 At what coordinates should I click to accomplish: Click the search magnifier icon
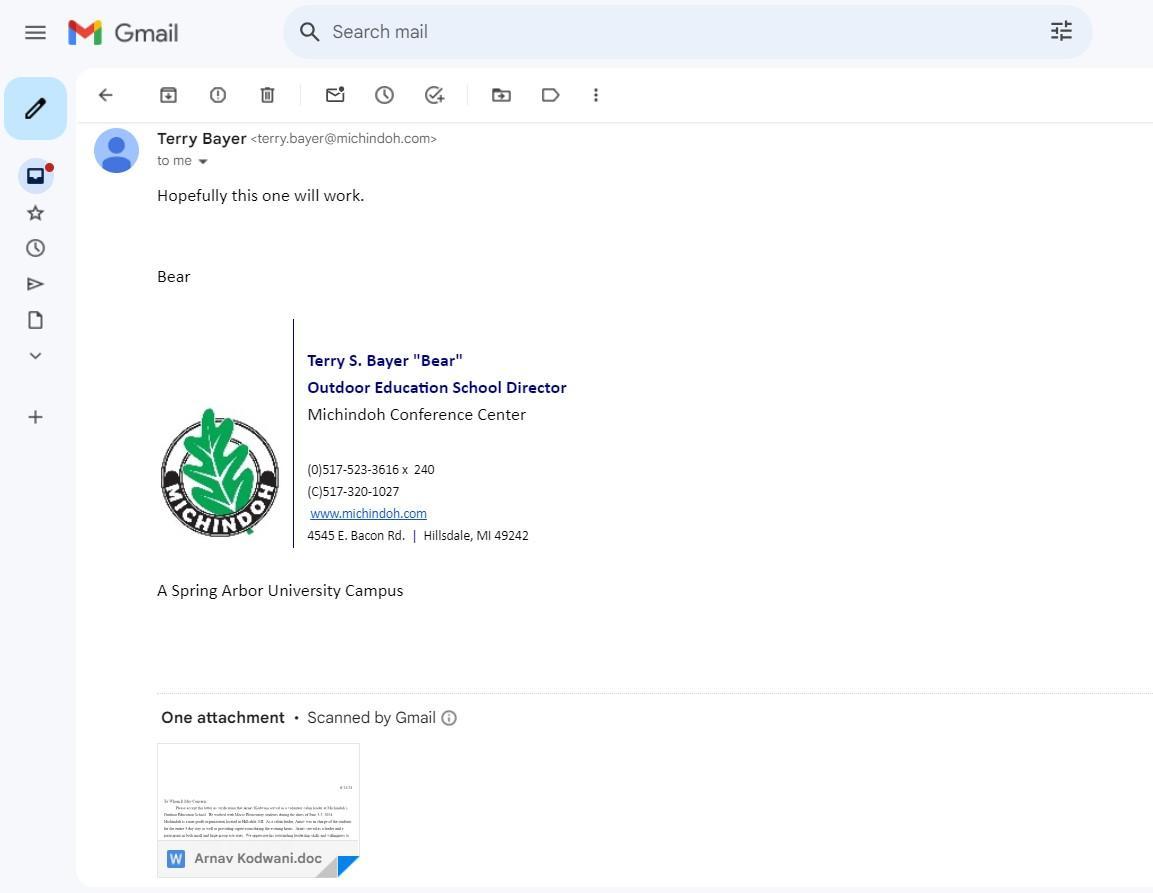pos(310,32)
